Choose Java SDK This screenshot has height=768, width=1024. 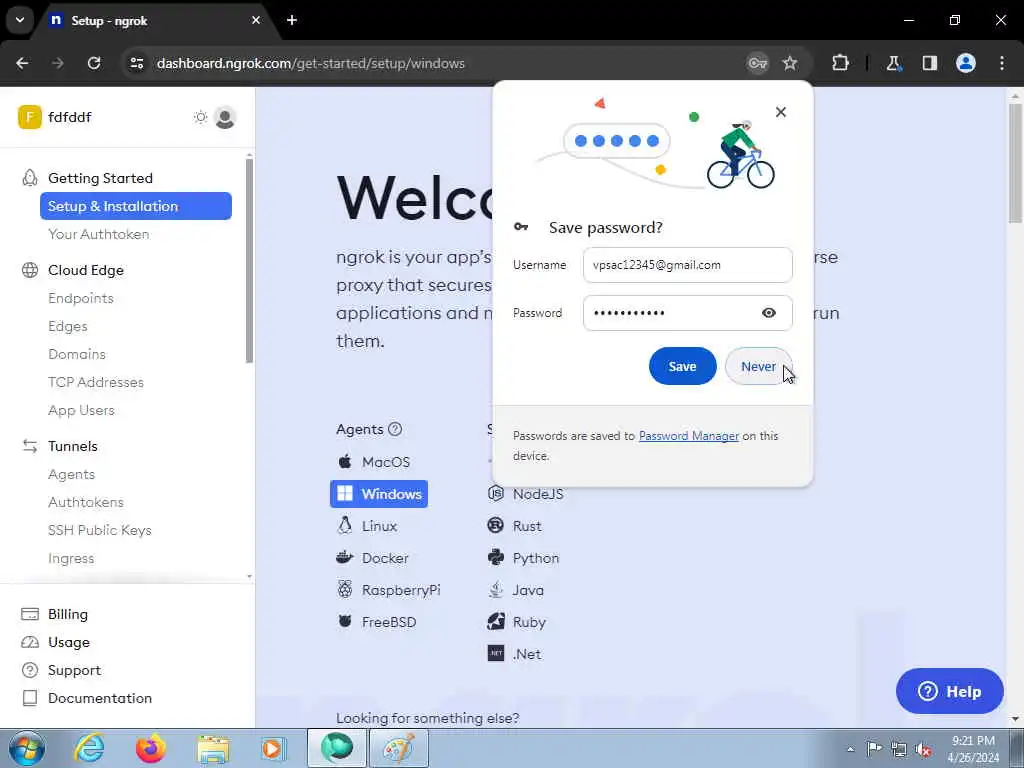tap(517, 590)
